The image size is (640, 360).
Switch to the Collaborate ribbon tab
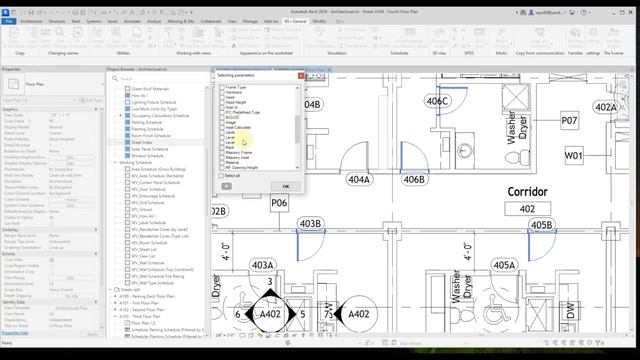coord(211,21)
